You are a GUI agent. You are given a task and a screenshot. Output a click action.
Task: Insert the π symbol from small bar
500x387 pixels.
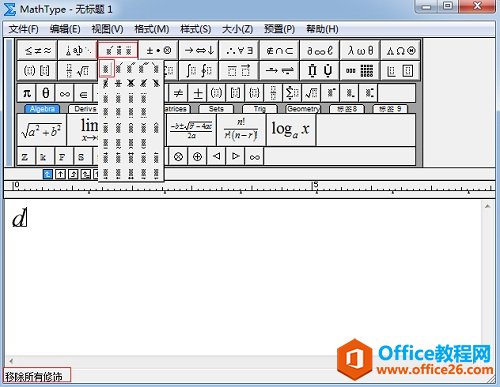coord(26,93)
